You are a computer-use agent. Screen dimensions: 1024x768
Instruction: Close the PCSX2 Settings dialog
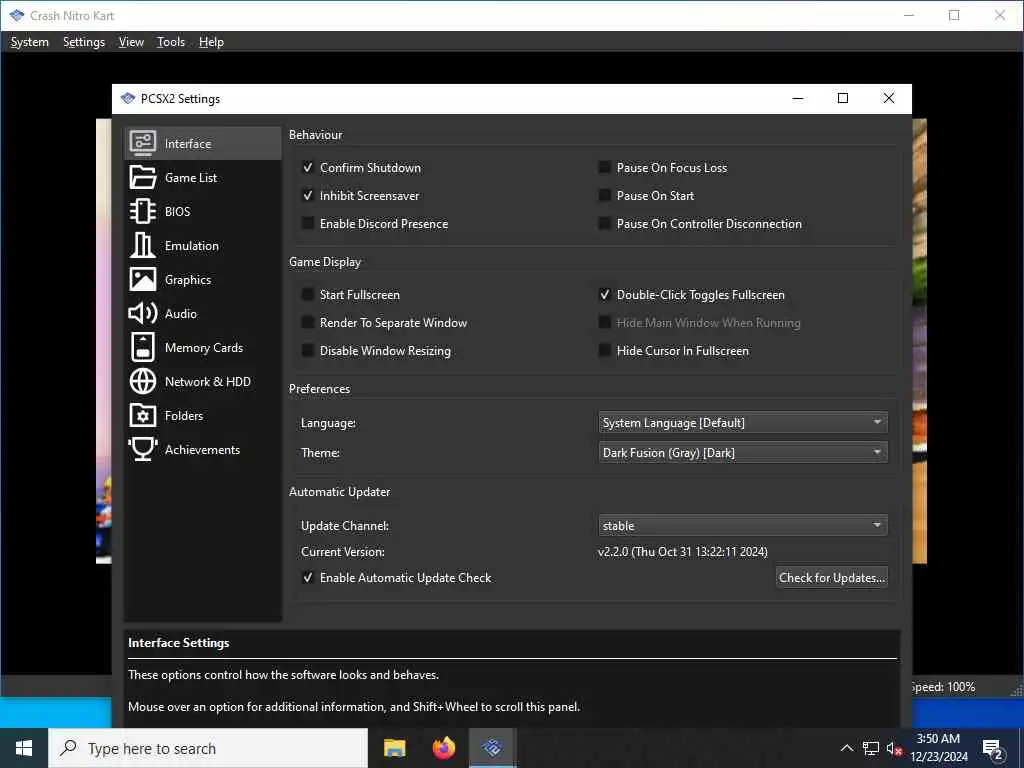[x=889, y=99]
